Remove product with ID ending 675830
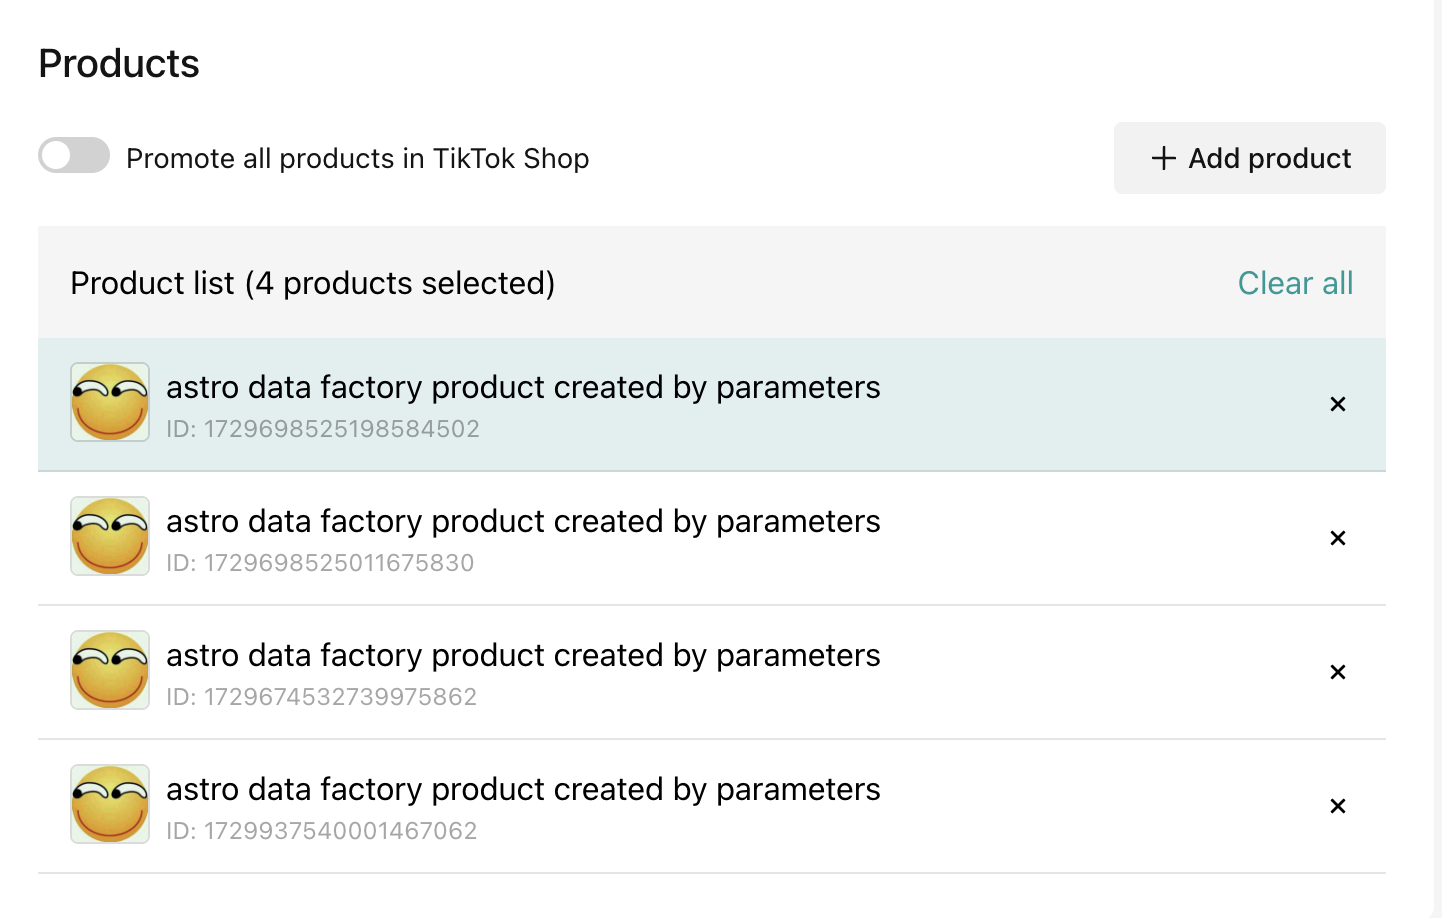1442x918 pixels. pyautogui.click(x=1338, y=538)
